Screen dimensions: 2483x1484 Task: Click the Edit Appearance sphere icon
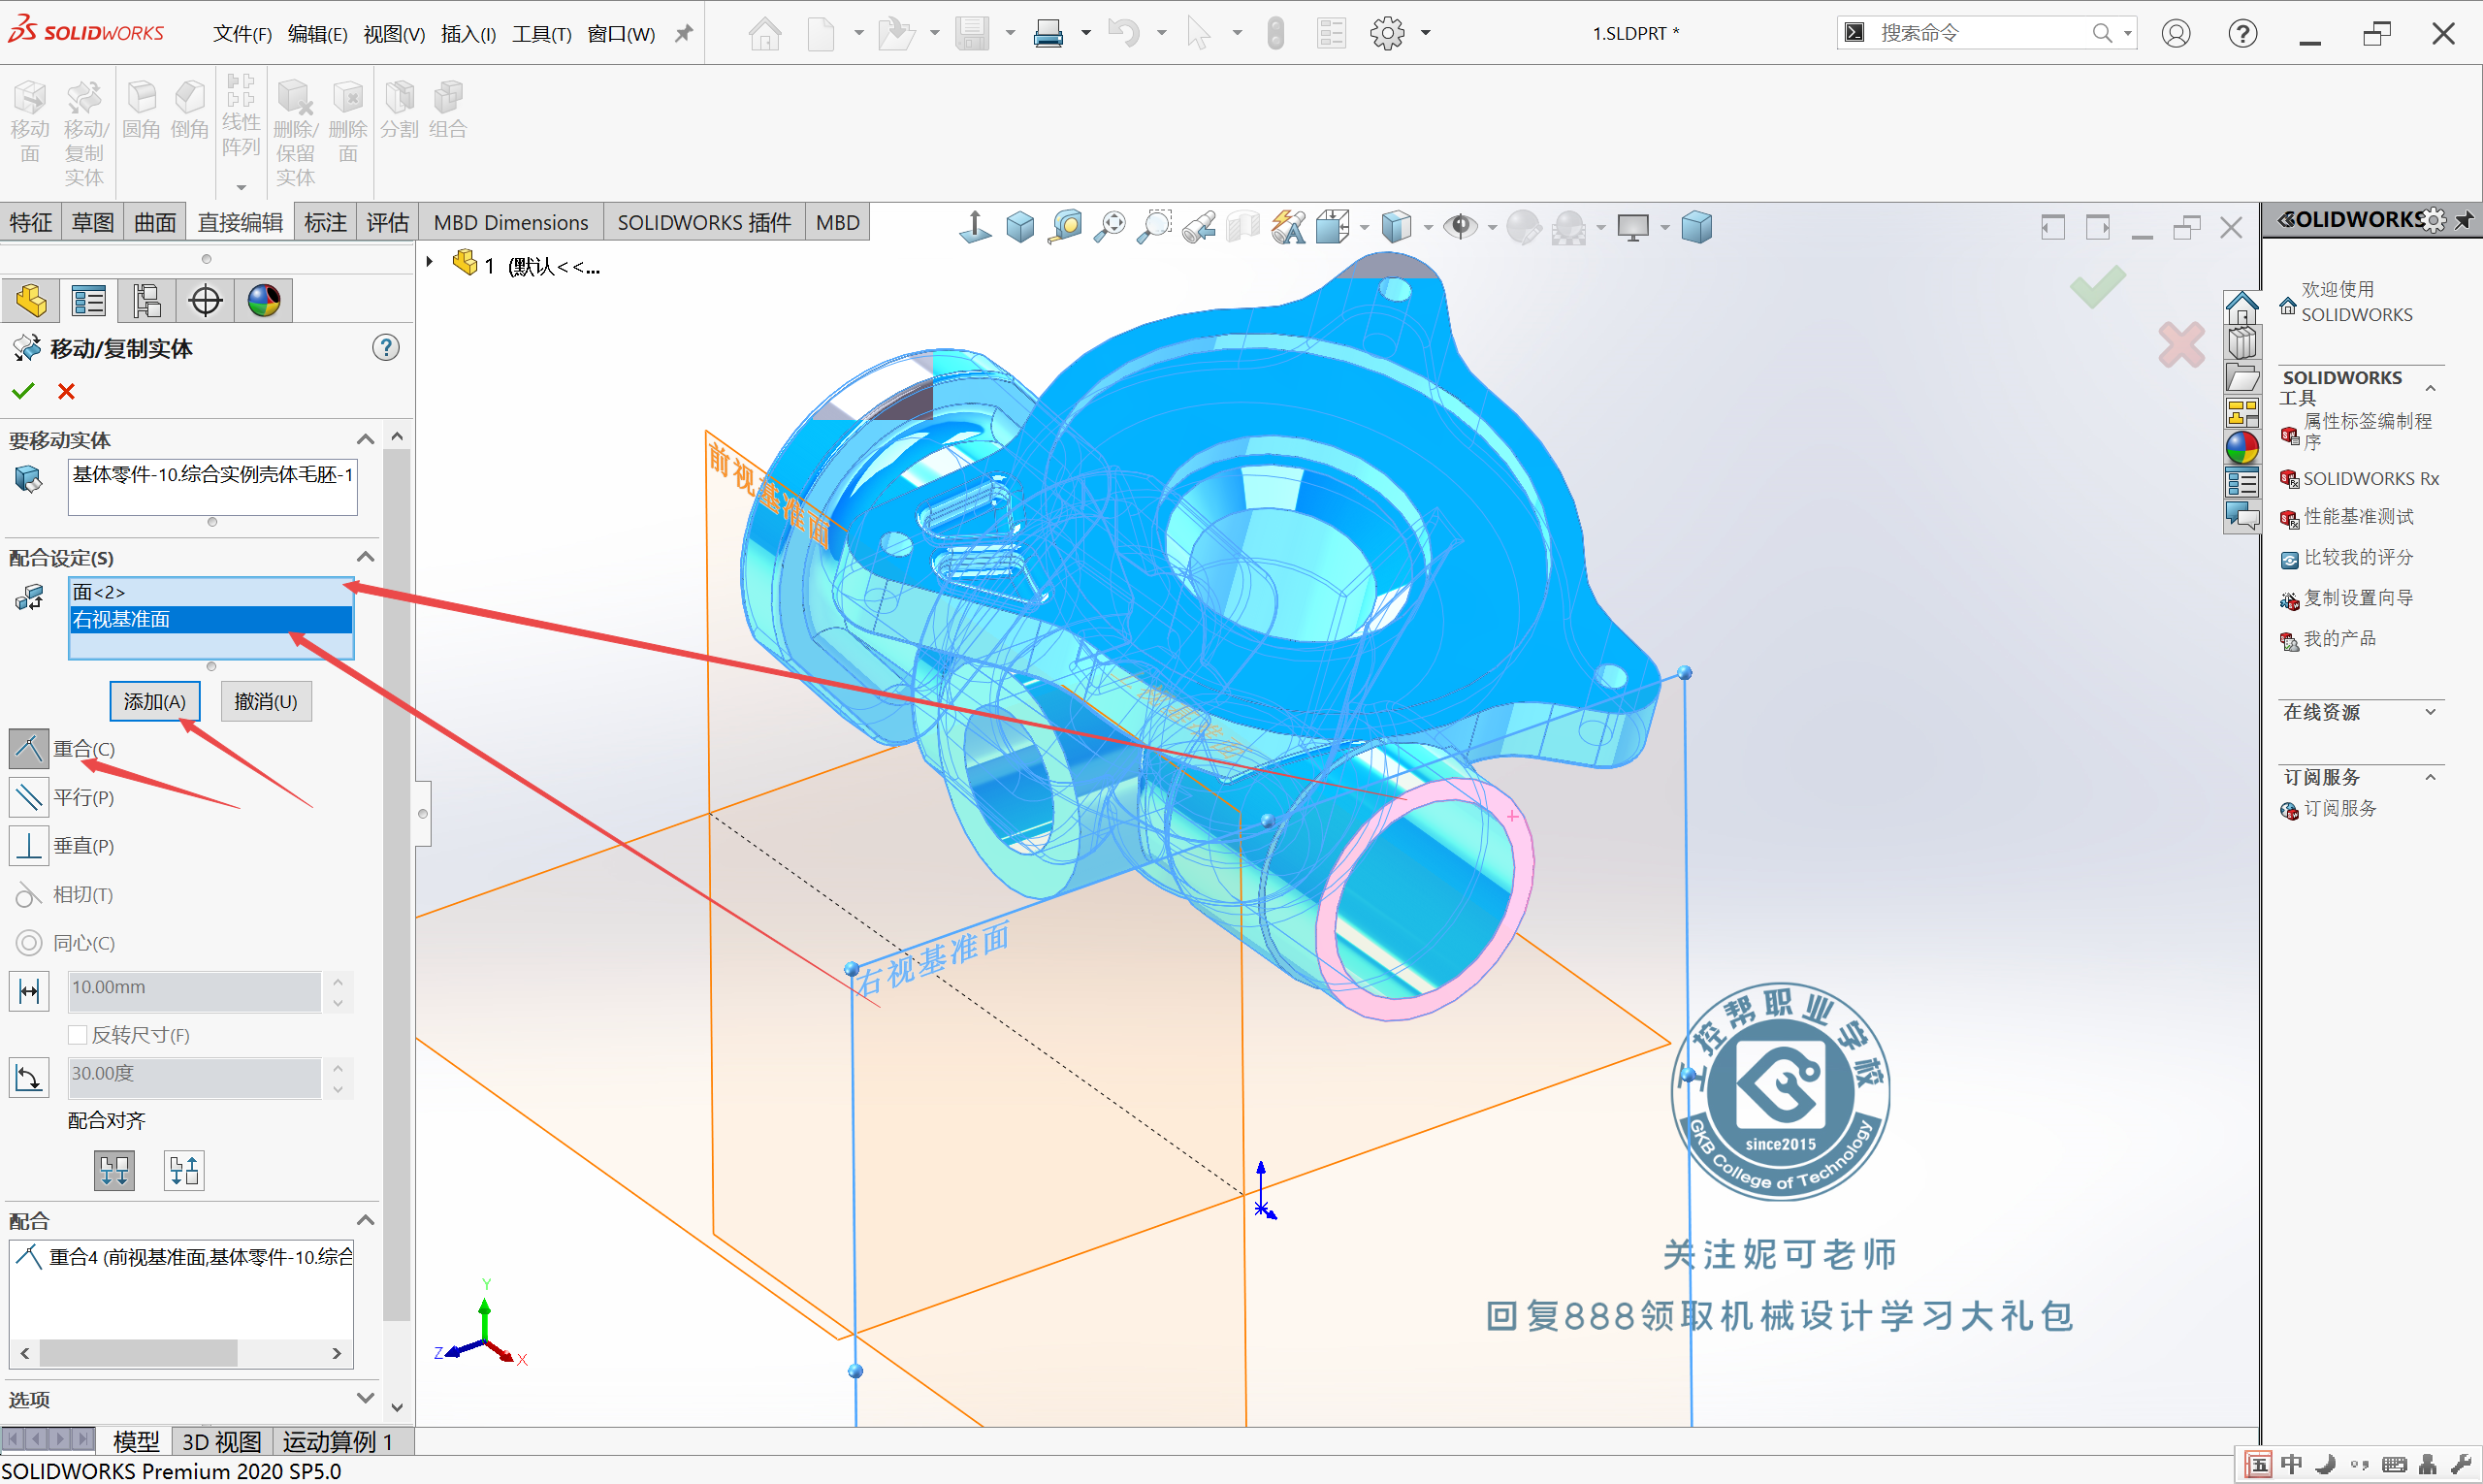(1524, 227)
